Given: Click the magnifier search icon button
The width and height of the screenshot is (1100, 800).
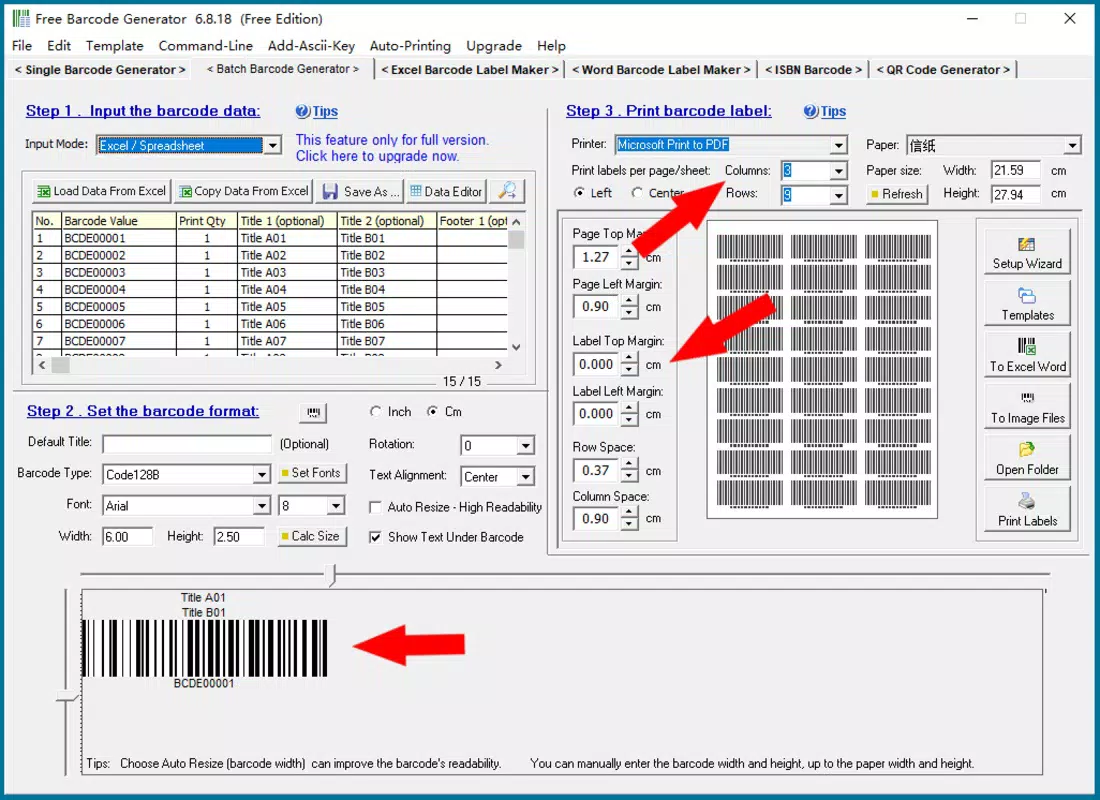Looking at the screenshot, I should pos(507,191).
